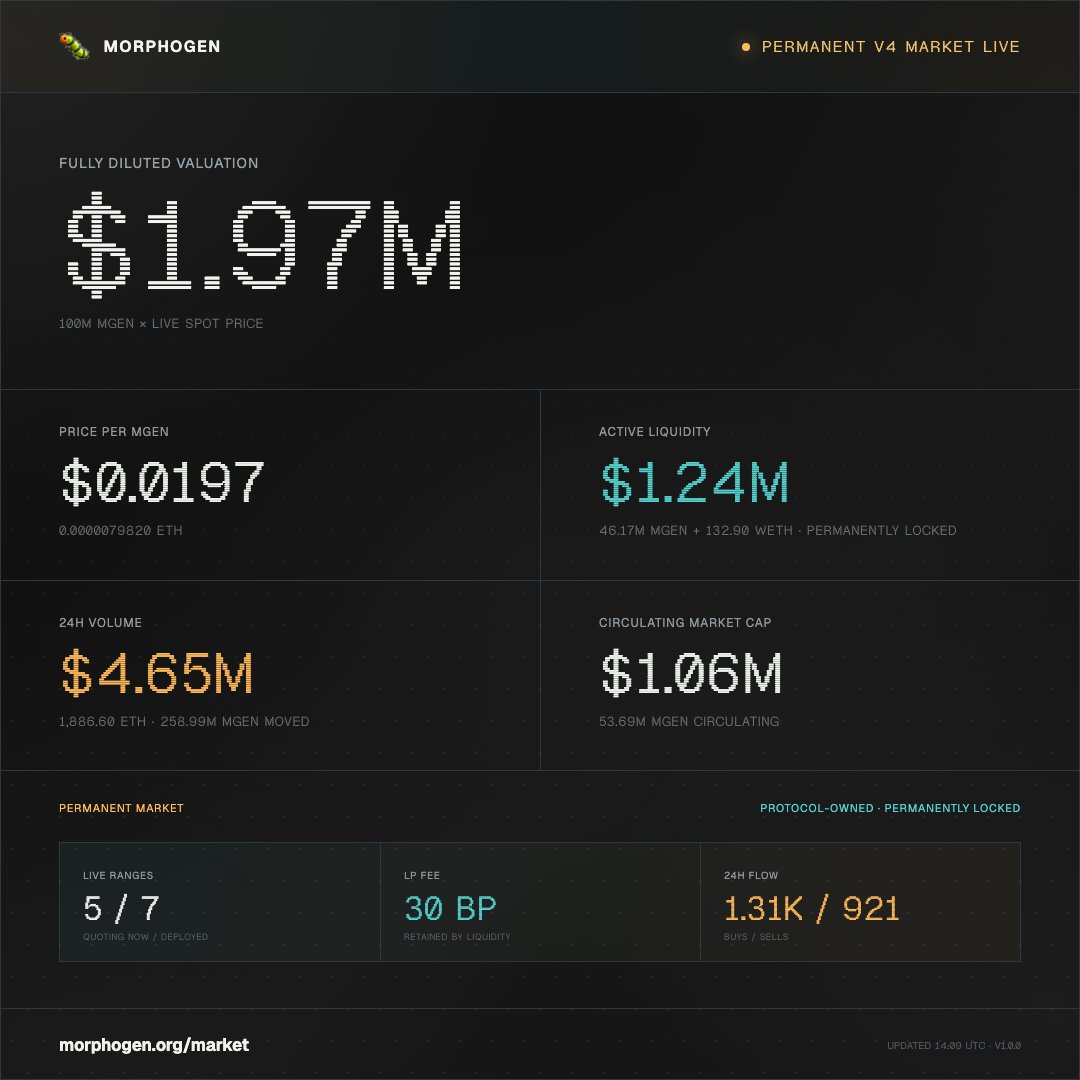Click 'PROTOCOL-OWNED · PERMANENTLY LOCKED' teal text
Image resolution: width=1080 pixels, height=1080 pixels.
(890, 808)
